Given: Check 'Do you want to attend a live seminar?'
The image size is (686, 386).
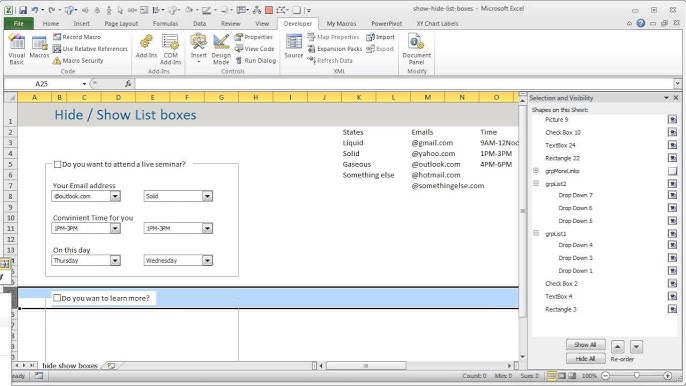Looking at the screenshot, I should tap(57, 165).
